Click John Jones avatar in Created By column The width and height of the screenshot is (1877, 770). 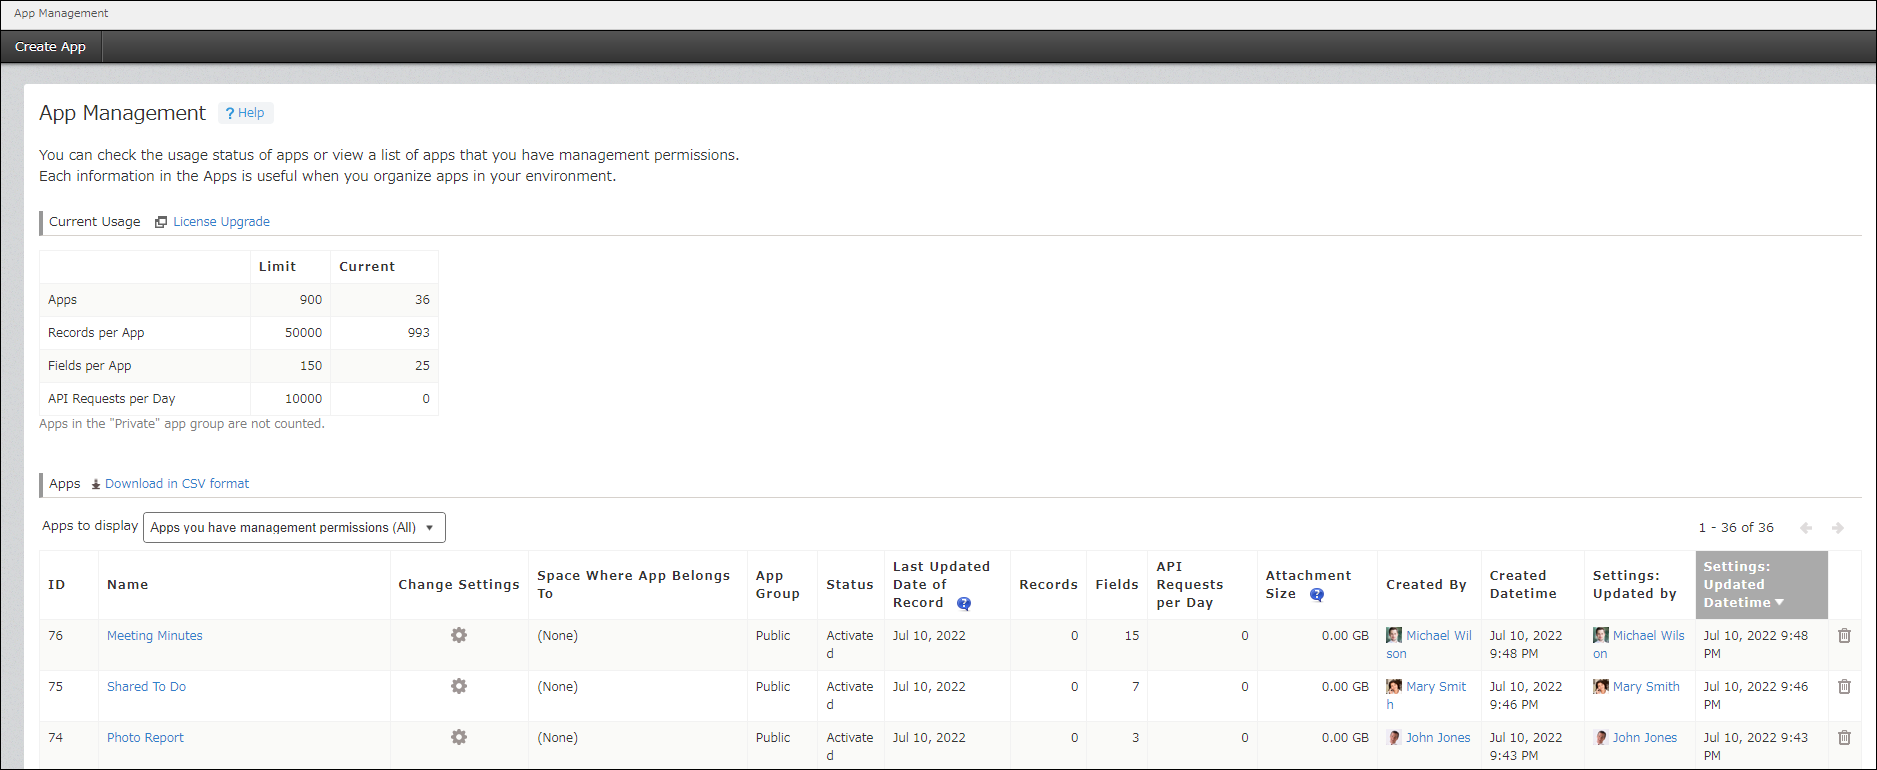coord(1394,737)
